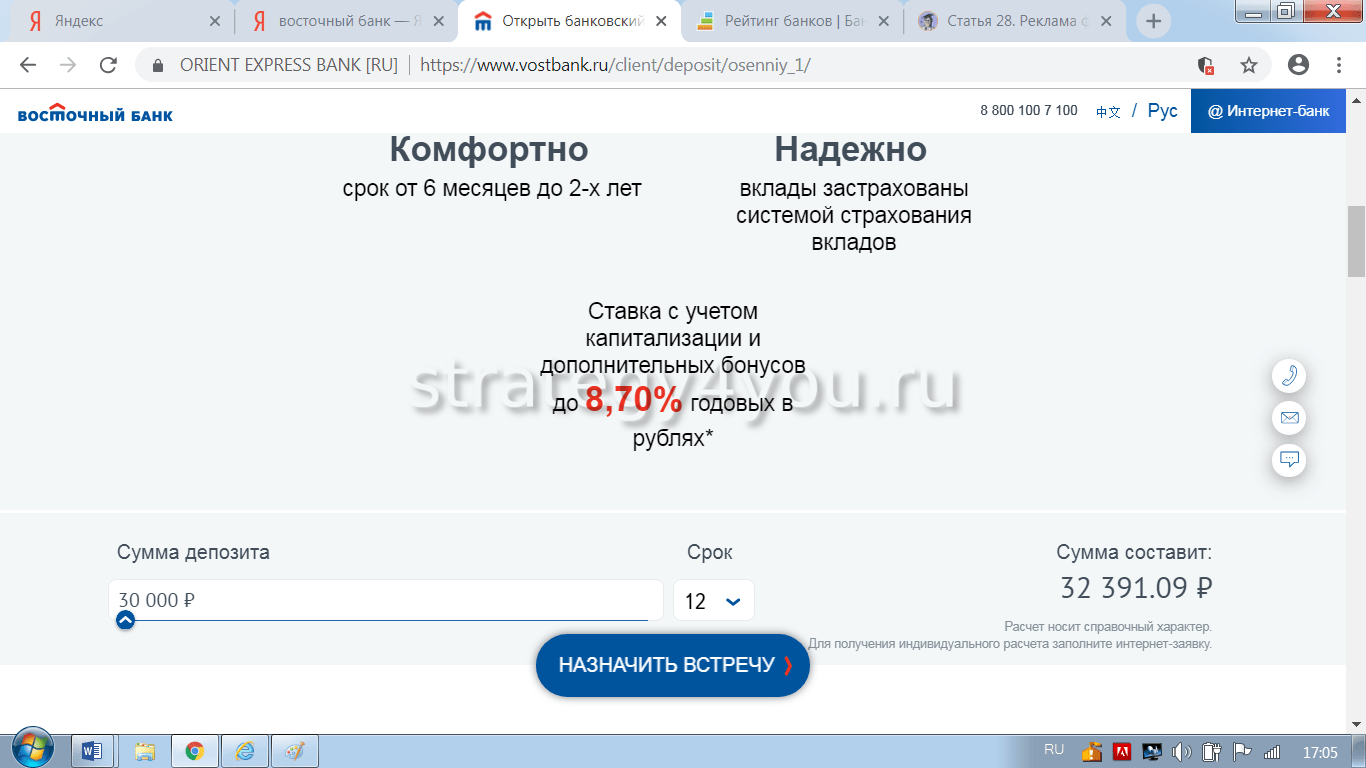Open the chat message floating icon
Viewport: 1366px width, 768px height.
coord(1289,460)
